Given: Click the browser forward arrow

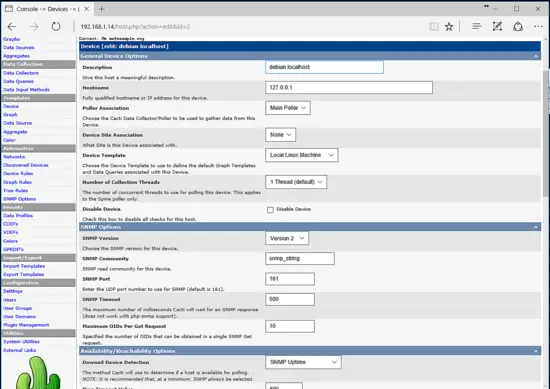Looking at the screenshot, I should (x=34, y=27).
